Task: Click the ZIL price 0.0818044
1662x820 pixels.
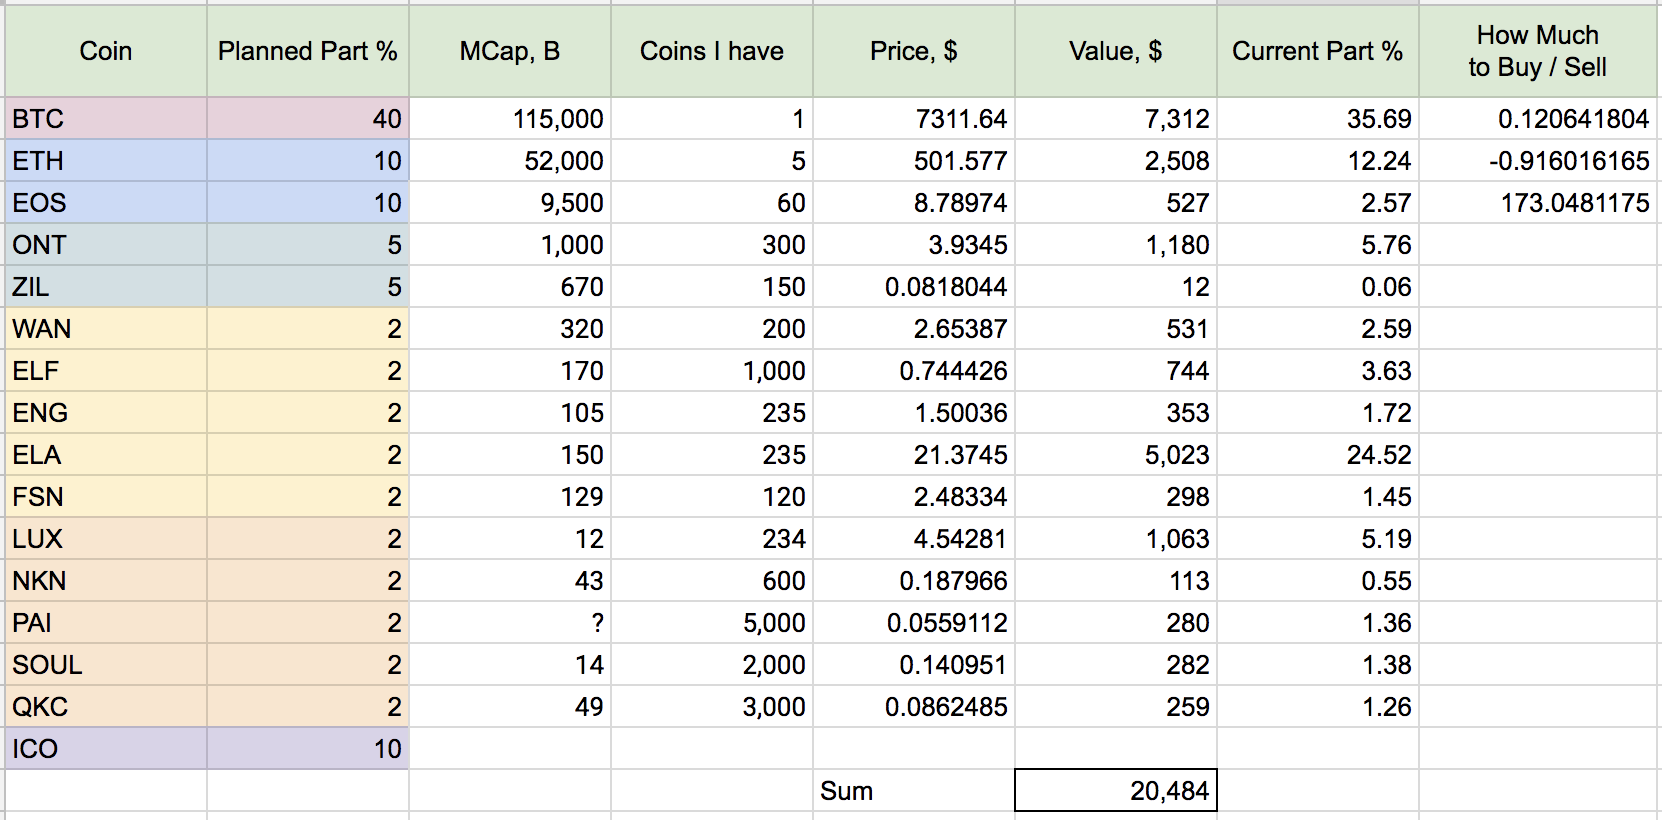Action: (x=914, y=287)
